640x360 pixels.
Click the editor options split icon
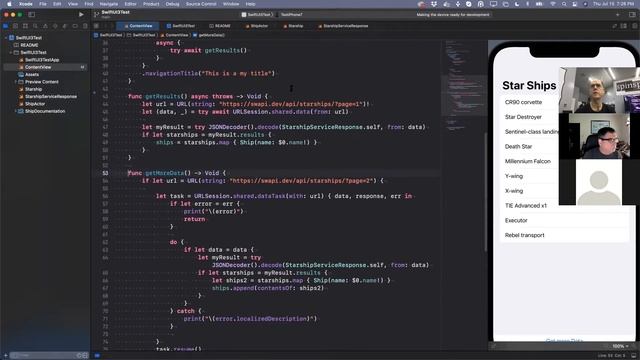pos(624,26)
